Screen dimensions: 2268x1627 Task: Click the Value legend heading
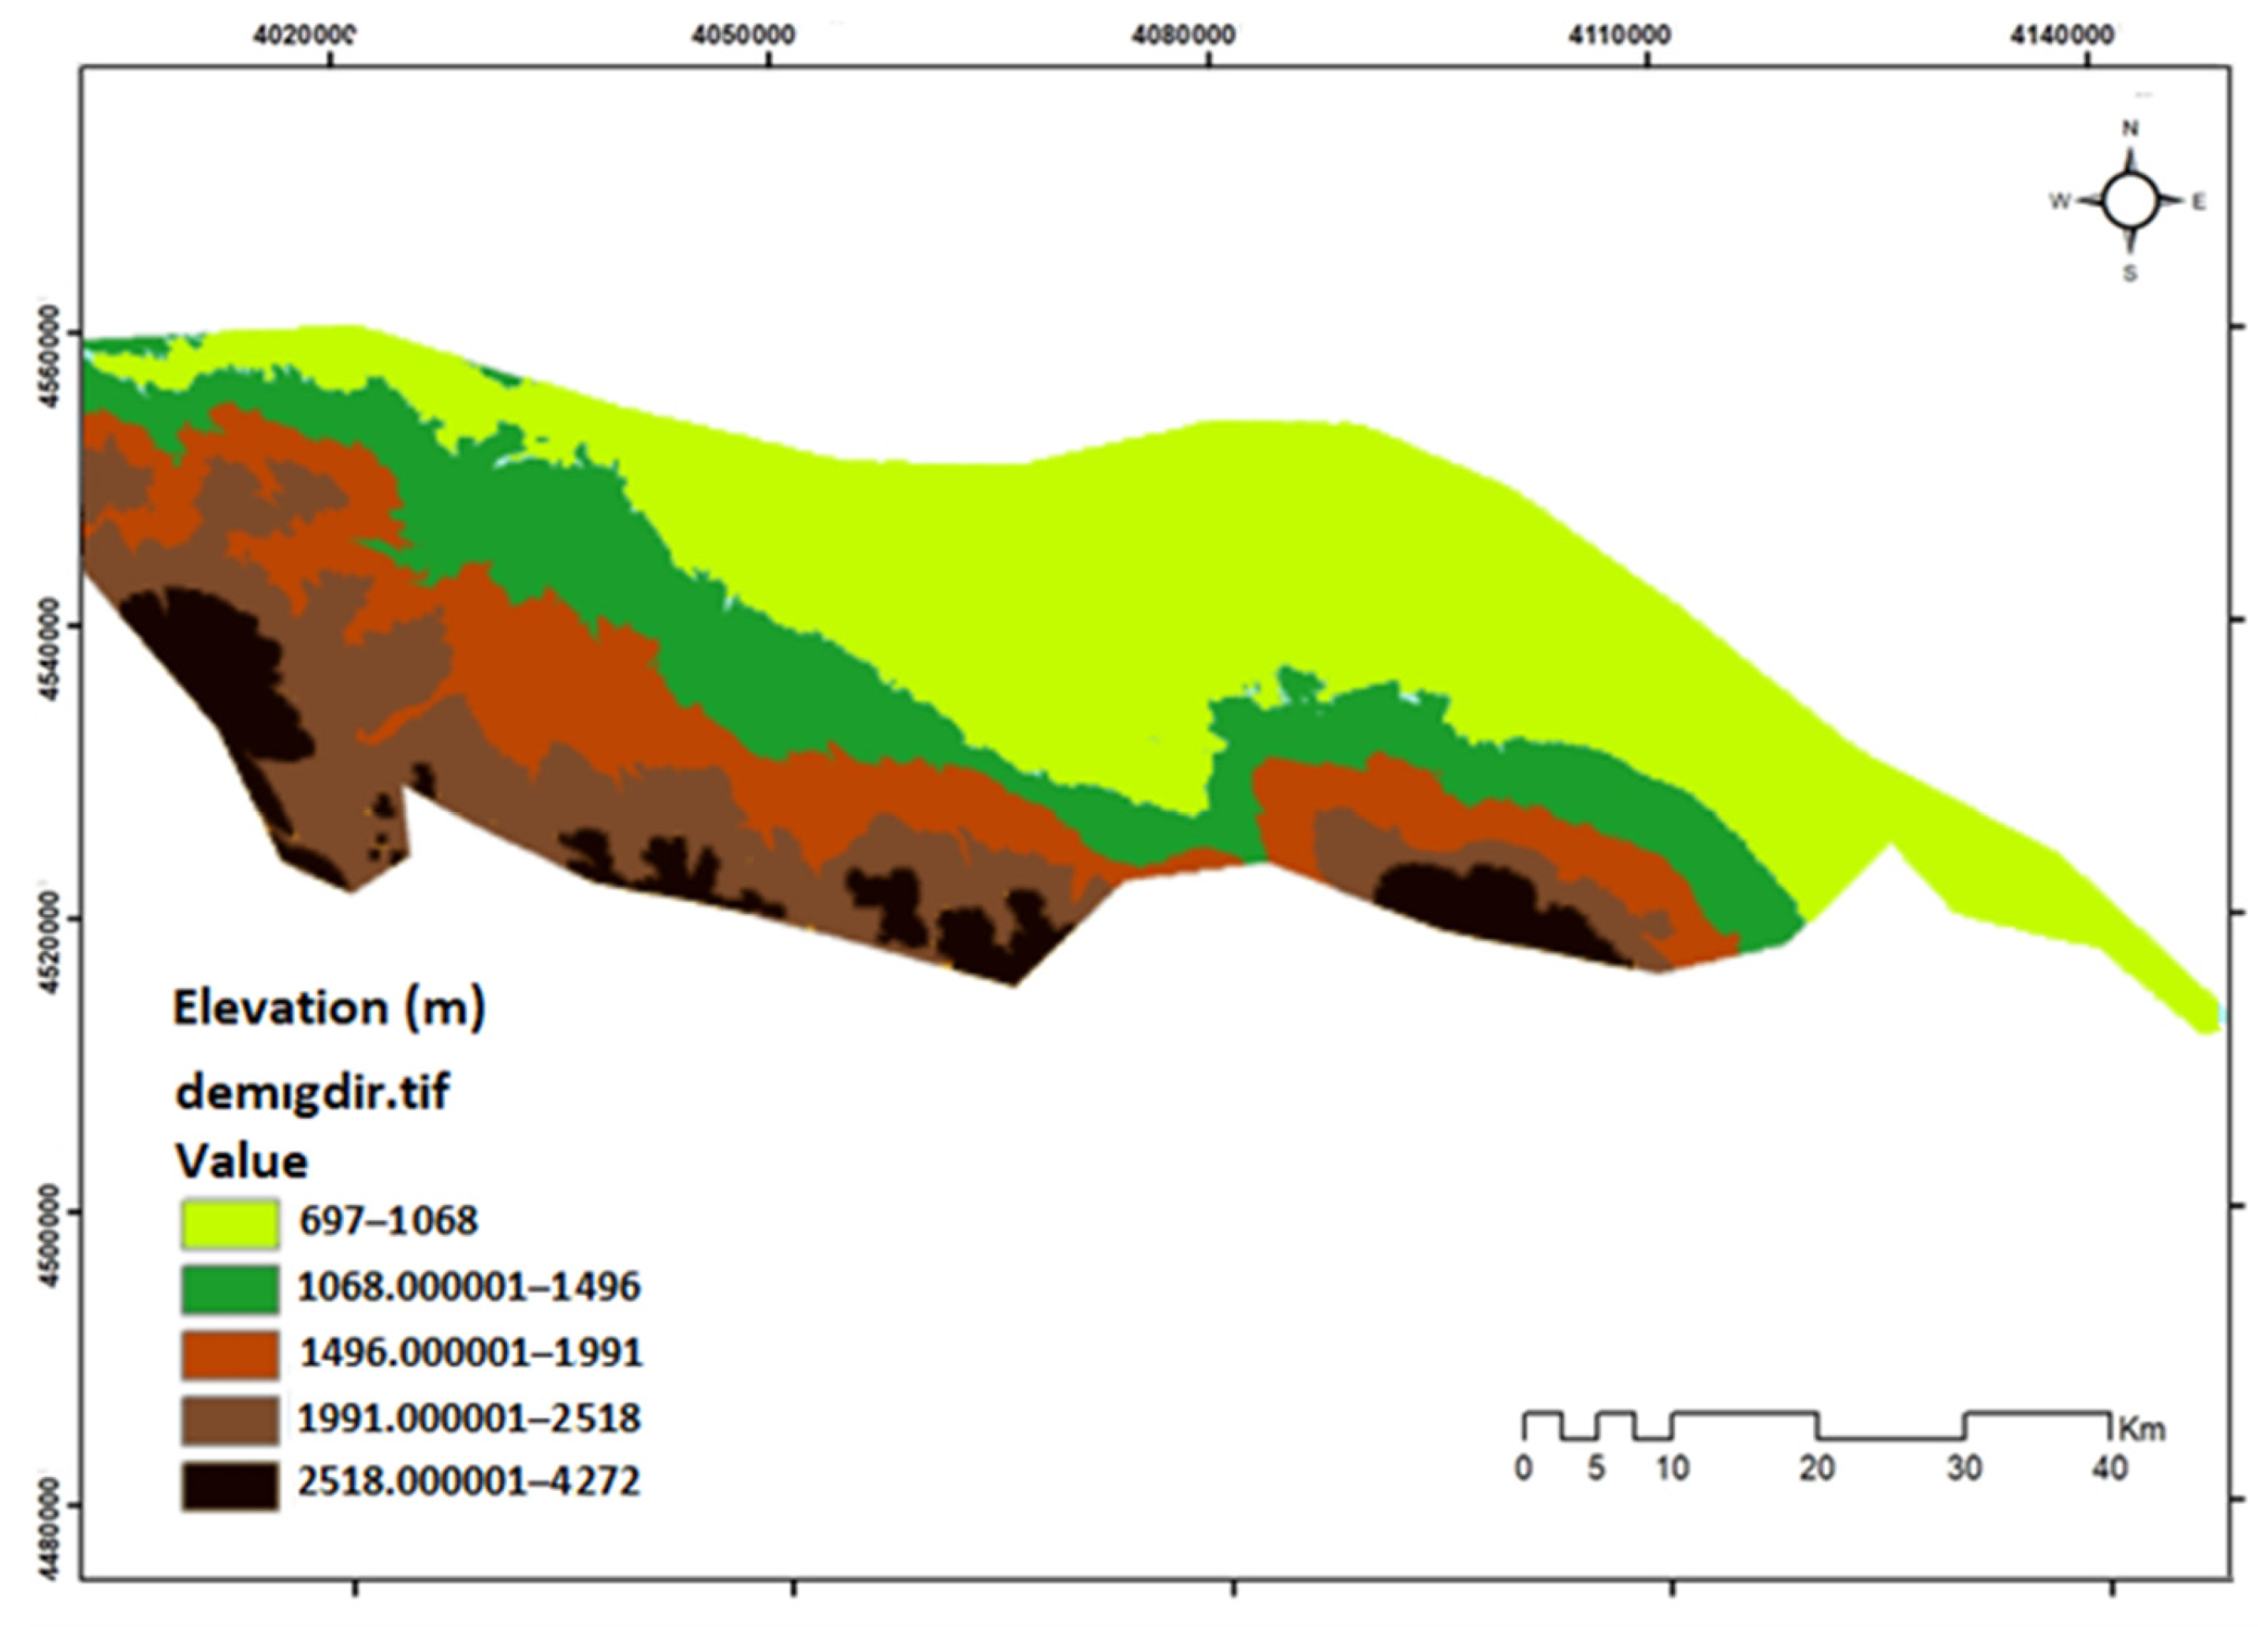point(241,1162)
